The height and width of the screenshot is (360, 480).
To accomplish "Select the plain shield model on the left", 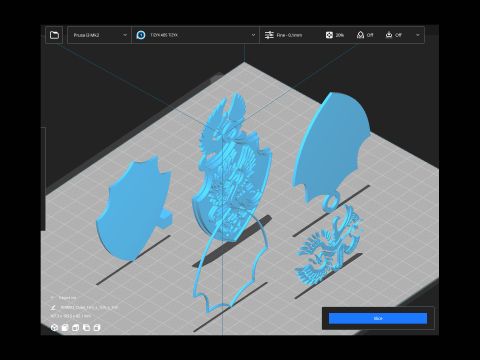I will (x=132, y=210).
